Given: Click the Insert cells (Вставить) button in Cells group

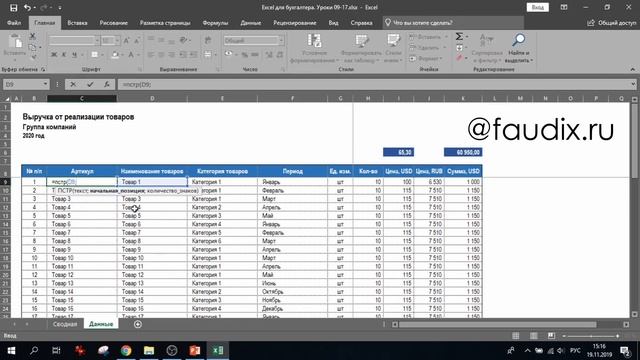Looking at the screenshot, I should click(428, 37).
